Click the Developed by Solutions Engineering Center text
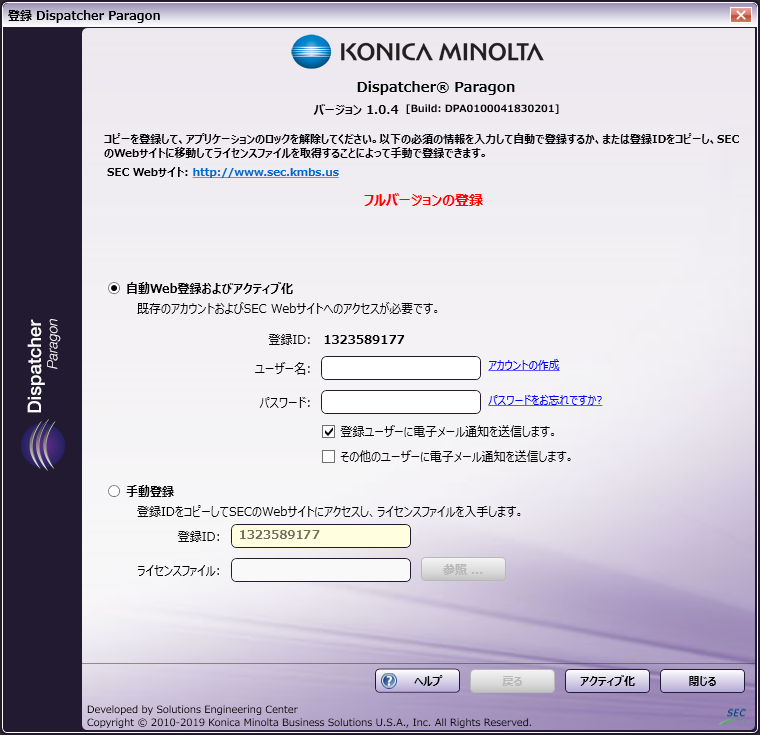 tap(192, 709)
